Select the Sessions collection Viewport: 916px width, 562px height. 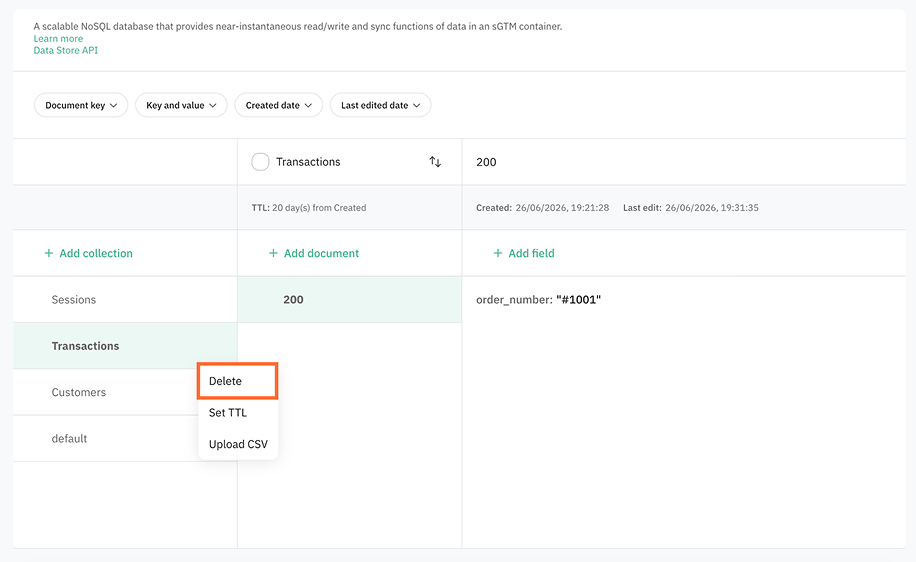pyautogui.click(x=125, y=300)
